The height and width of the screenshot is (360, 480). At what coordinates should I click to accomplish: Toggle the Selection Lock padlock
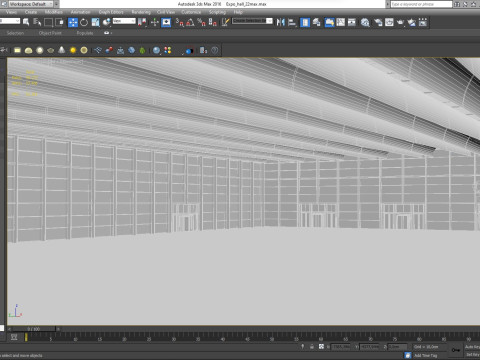coord(312,347)
